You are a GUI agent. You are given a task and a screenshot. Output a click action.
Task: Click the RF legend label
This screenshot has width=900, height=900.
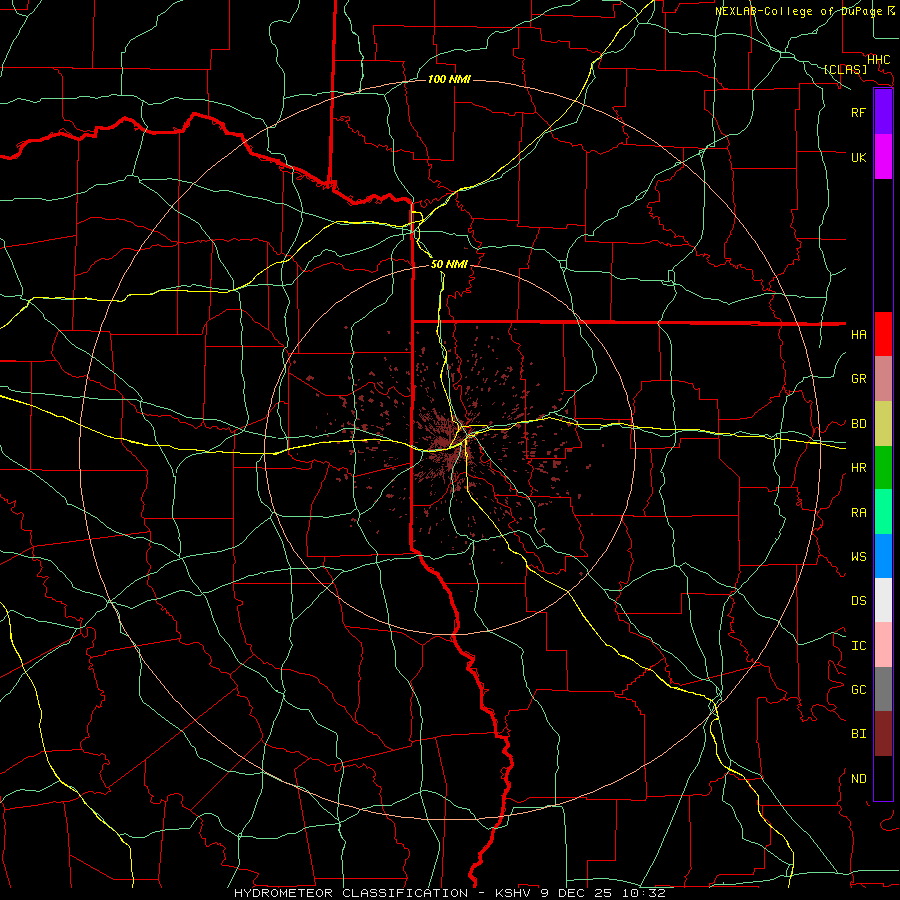click(x=858, y=112)
